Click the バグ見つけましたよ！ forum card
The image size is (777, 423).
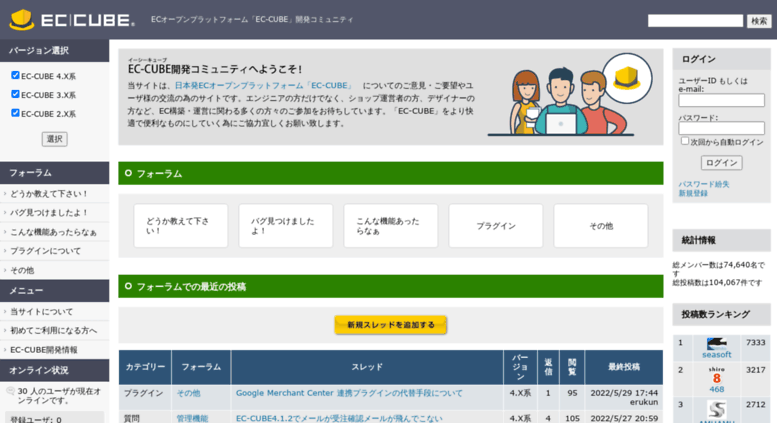(x=286, y=226)
